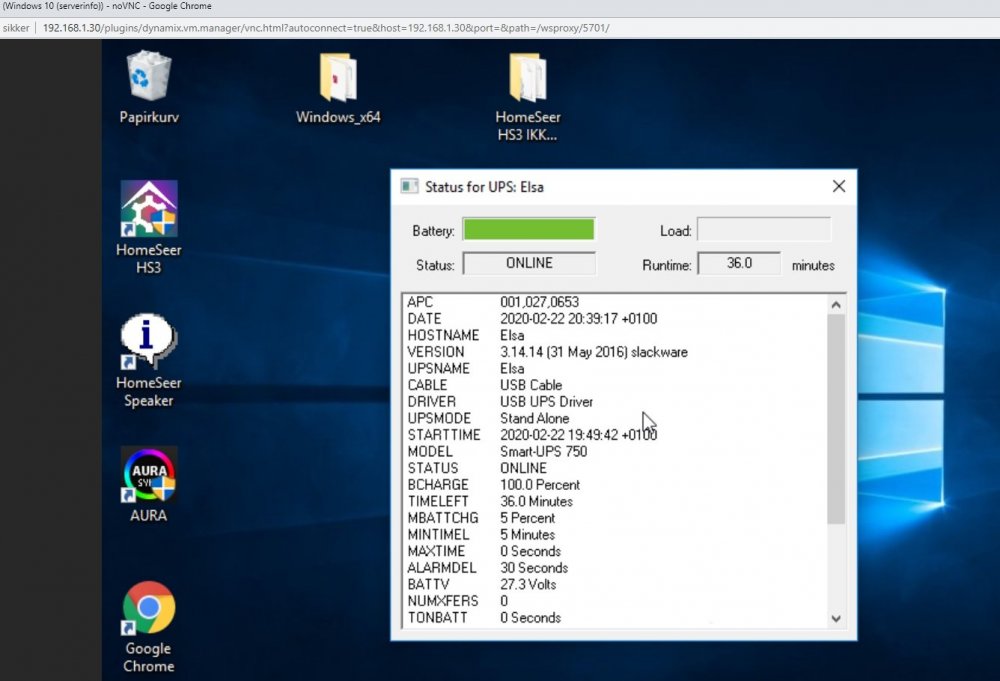
Task: Select the NUMXFERS 0 row
Action: coord(615,601)
